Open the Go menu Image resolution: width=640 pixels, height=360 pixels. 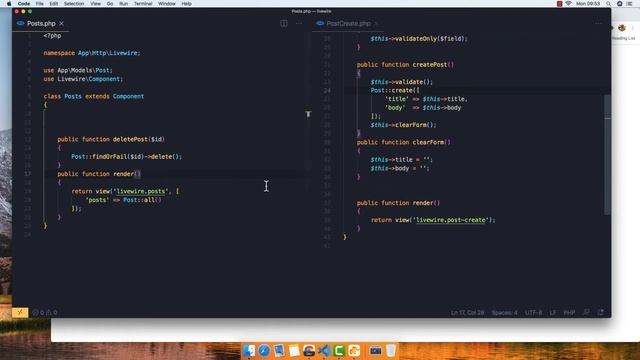(110, 4)
